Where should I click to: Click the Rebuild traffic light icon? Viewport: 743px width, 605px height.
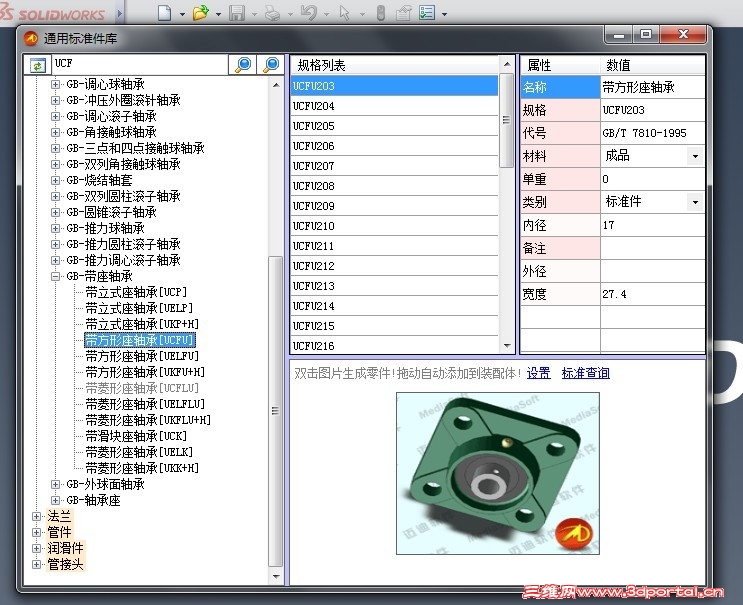381,13
